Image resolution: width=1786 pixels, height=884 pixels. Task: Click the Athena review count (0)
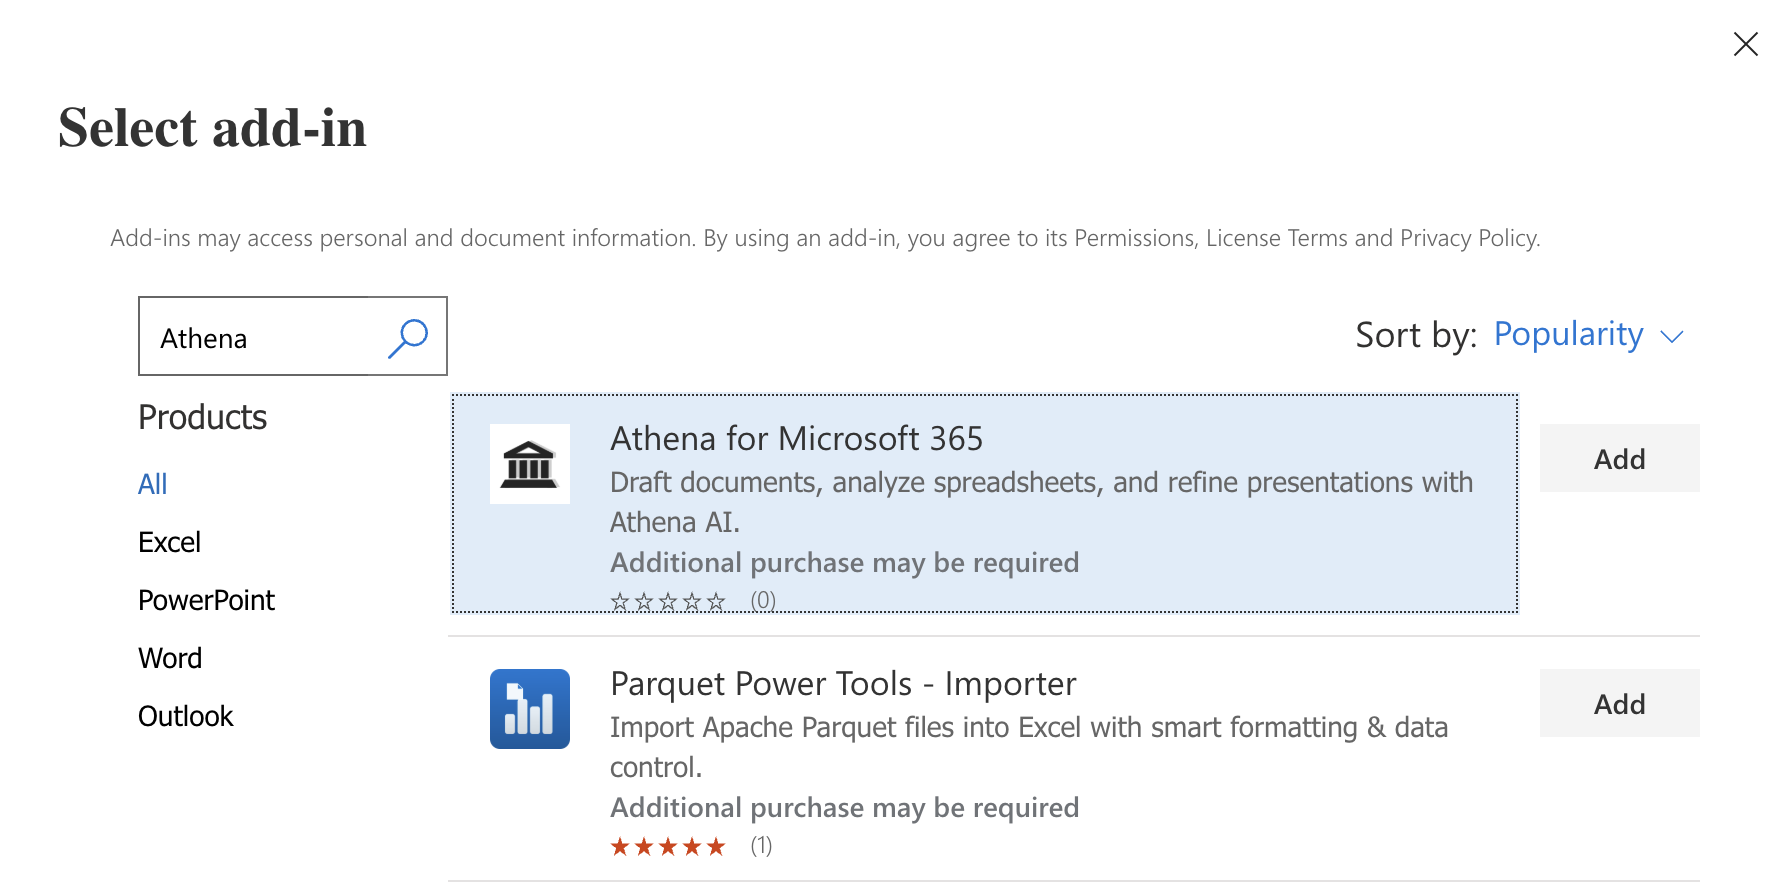(x=763, y=600)
